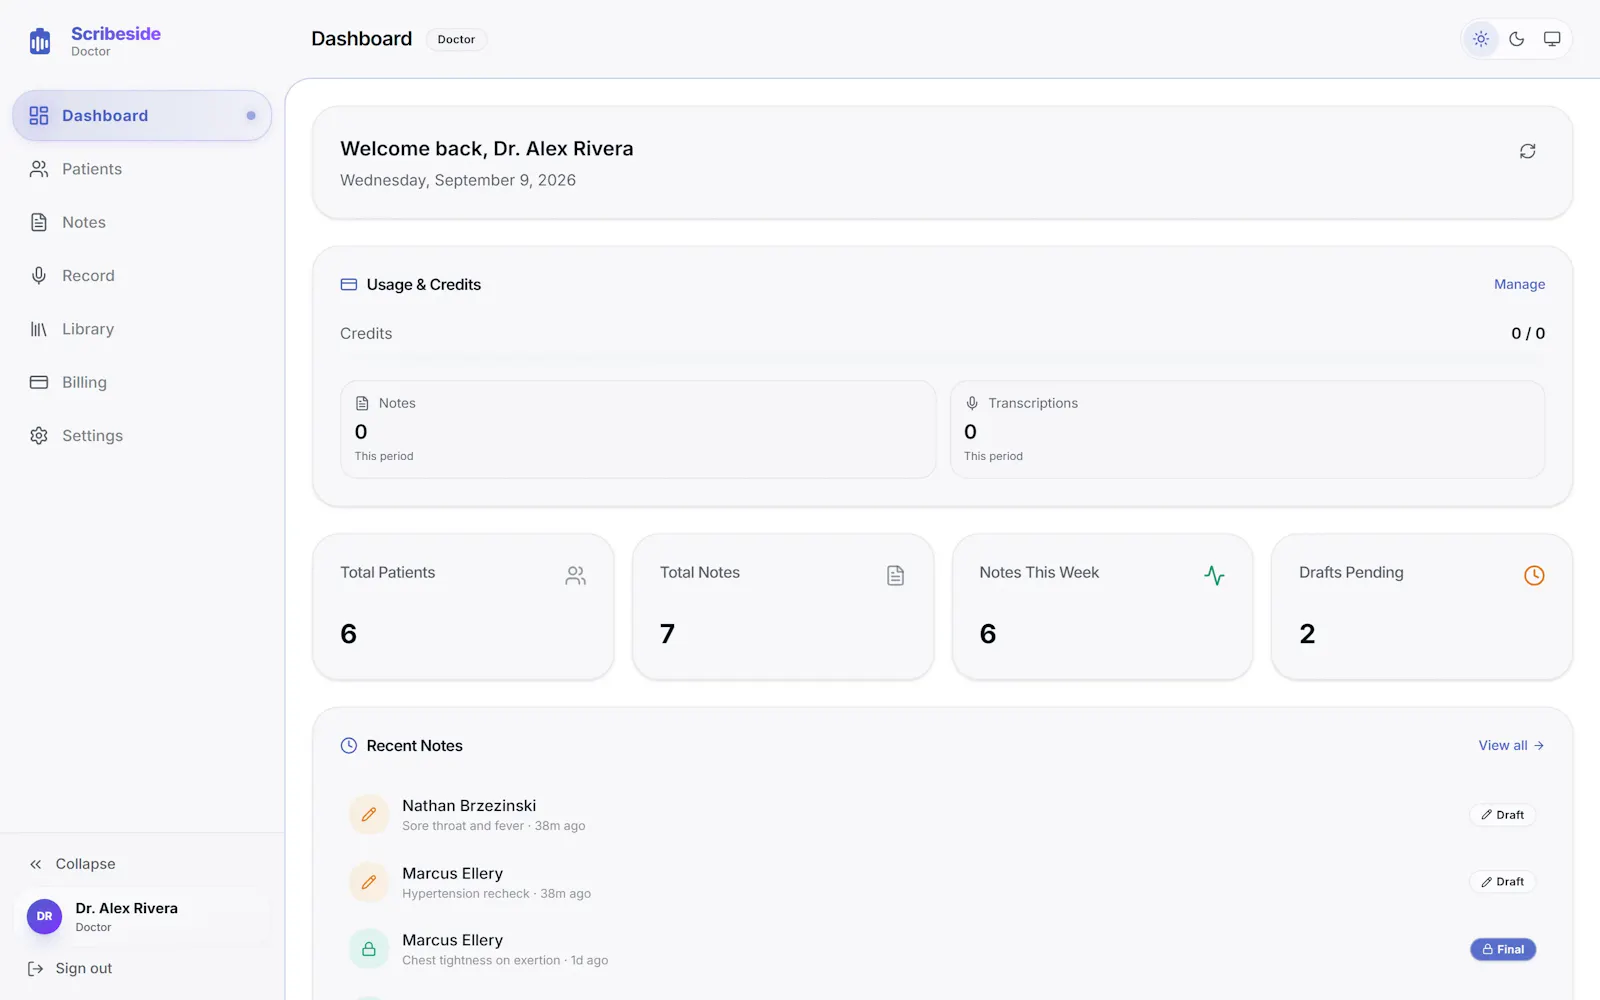Go to Patients in the sidebar

click(x=142, y=169)
